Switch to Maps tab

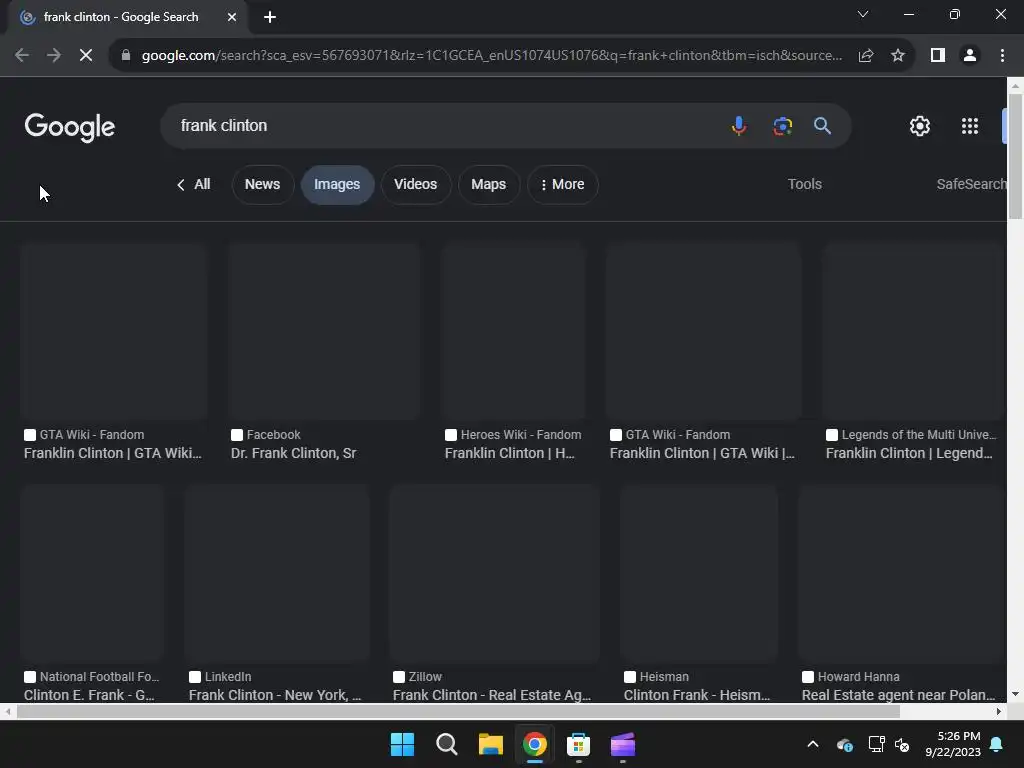point(488,184)
